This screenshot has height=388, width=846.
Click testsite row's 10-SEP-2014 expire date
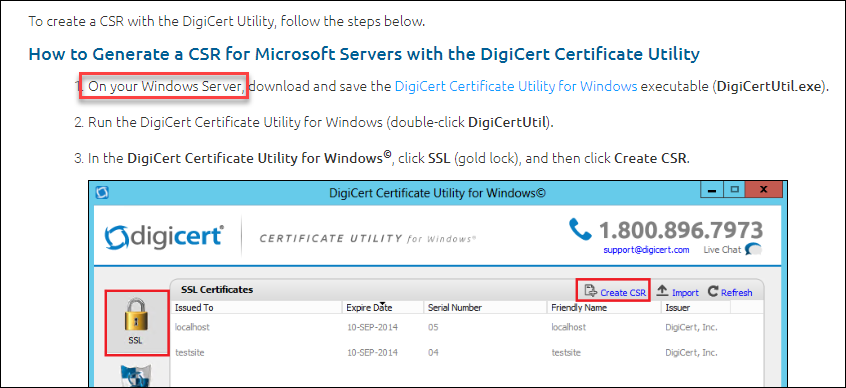pyautogui.click(x=373, y=353)
